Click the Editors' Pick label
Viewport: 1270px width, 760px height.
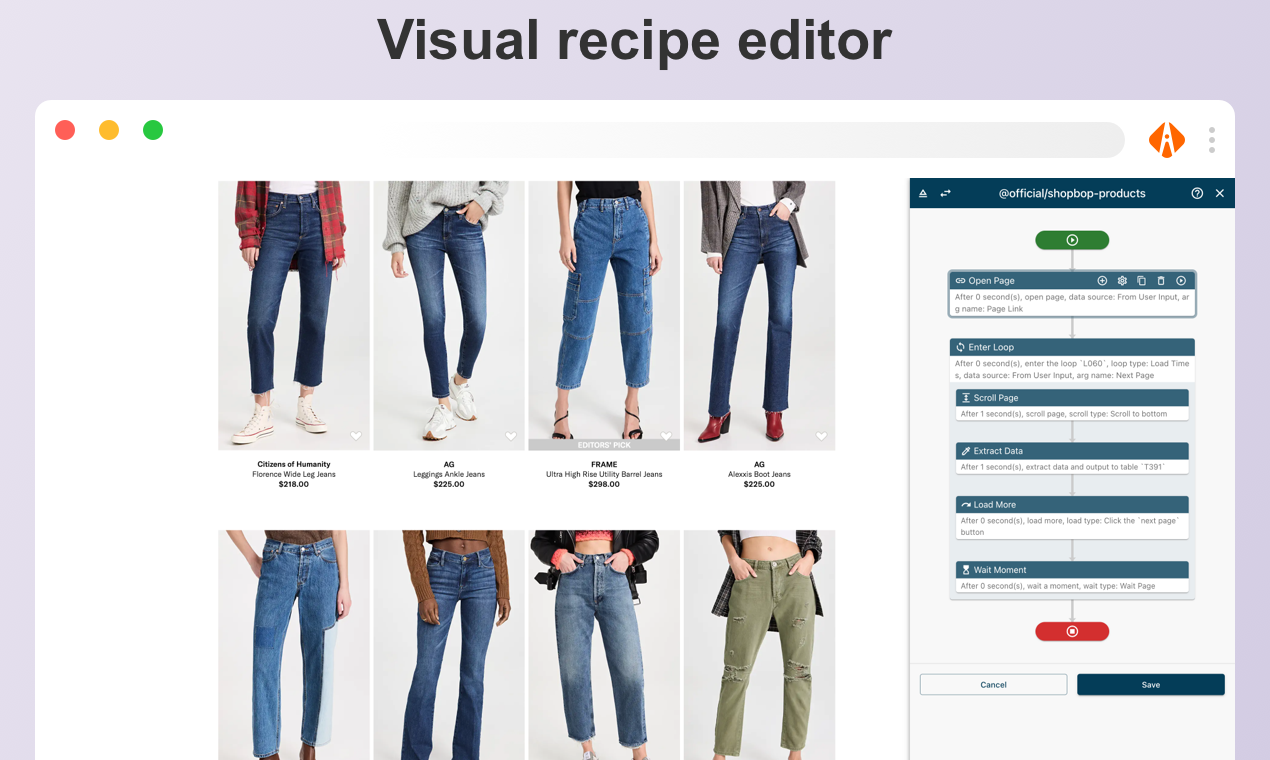[x=604, y=444]
